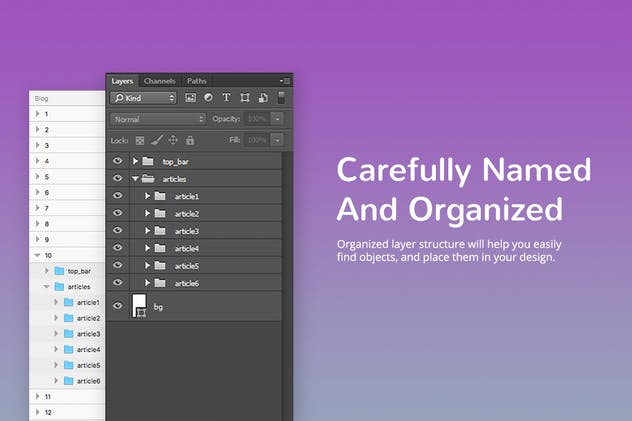
Task: Click the lock all padlock icon
Action: [190, 140]
